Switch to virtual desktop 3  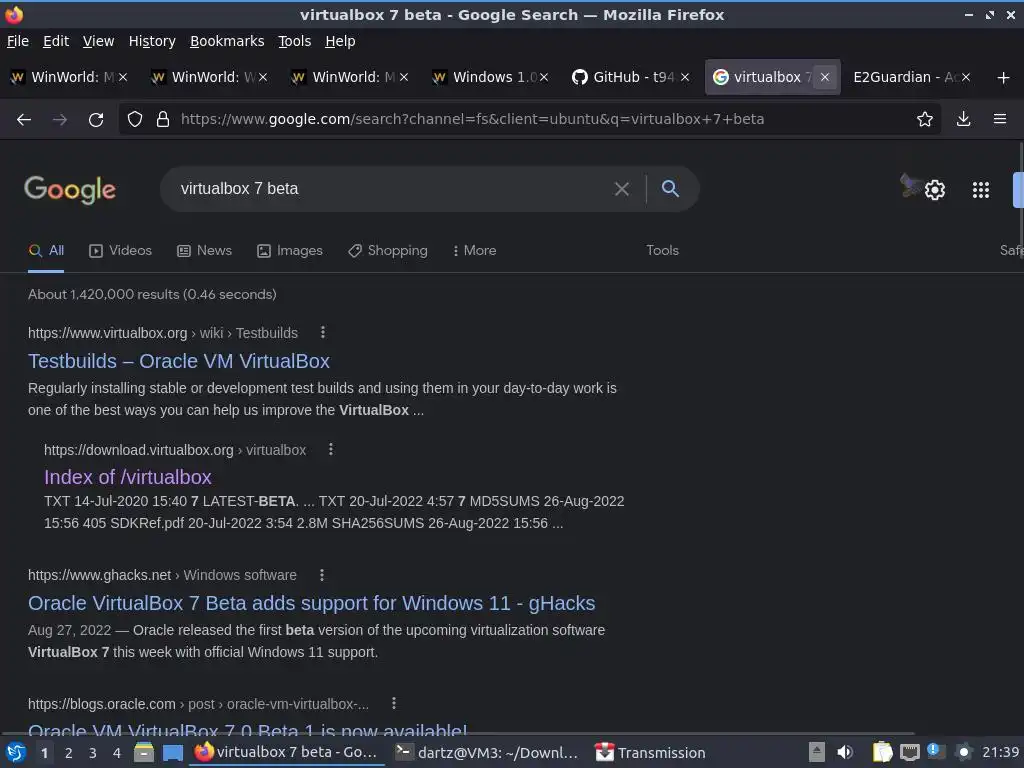pos(93,753)
